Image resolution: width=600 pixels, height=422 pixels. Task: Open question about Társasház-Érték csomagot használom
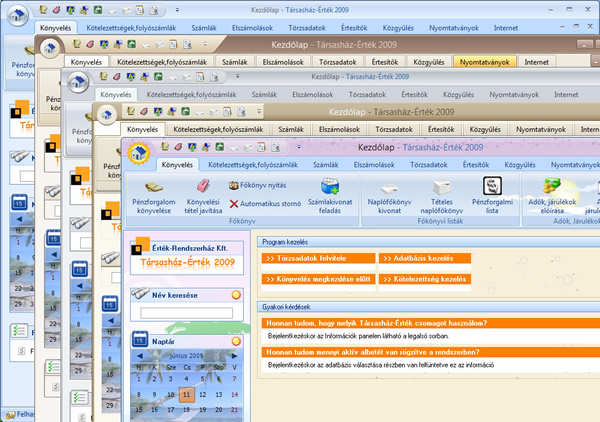coord(430,323)
